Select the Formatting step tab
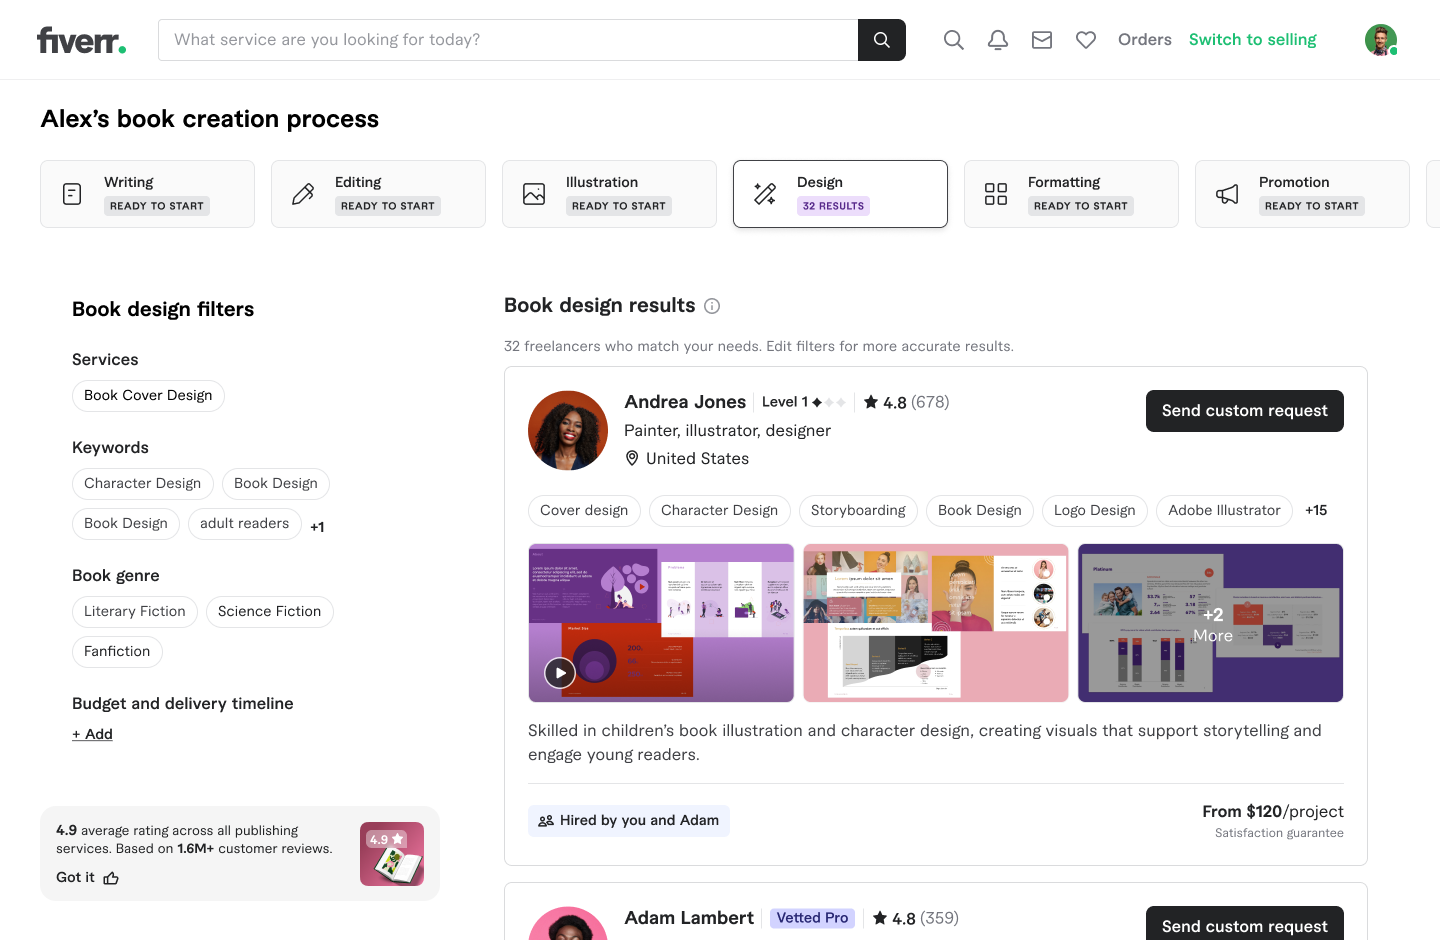This screenshot has height=940, width=1440. point(1071,194)
